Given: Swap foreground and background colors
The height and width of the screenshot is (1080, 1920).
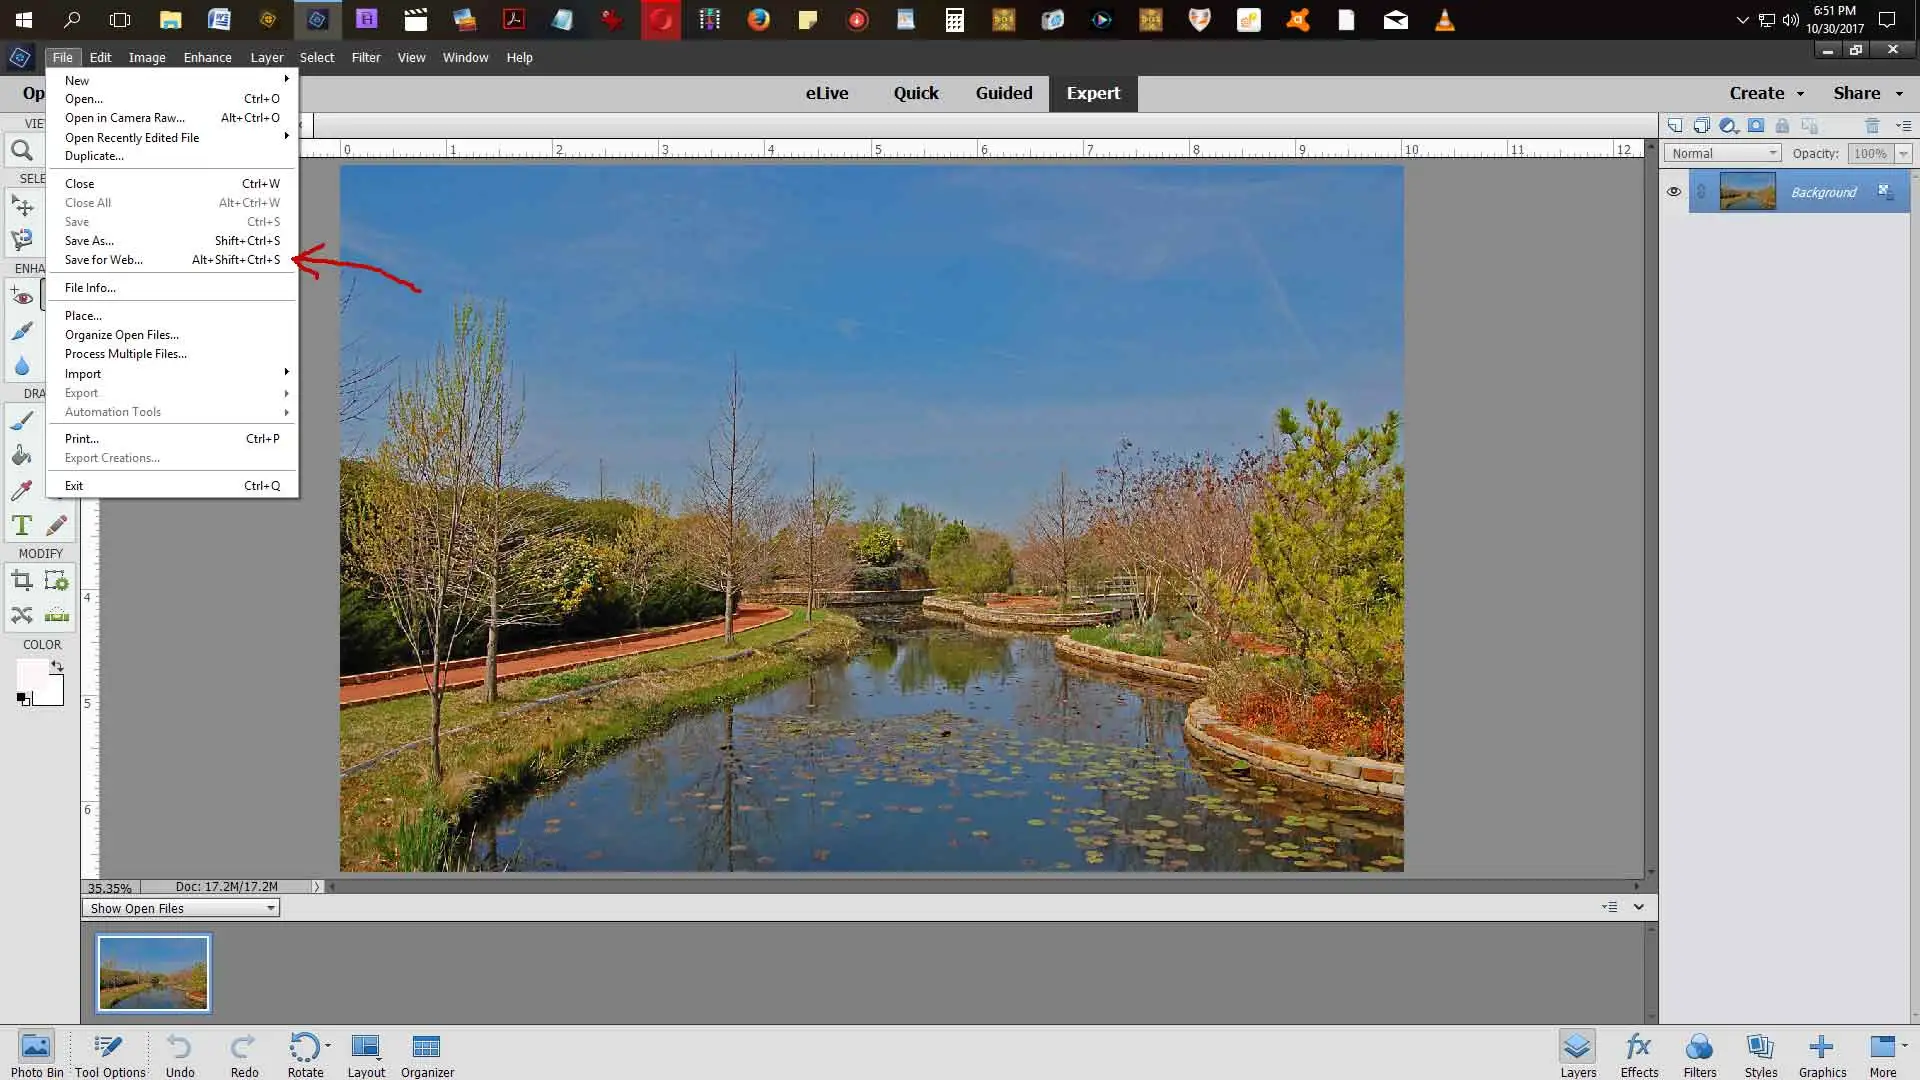Looking at the screenshot, I should 57,666.
